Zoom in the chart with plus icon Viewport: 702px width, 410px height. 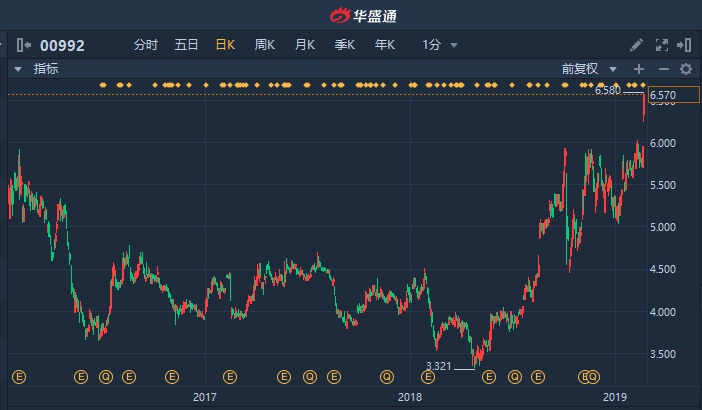[x=639, y=69]
